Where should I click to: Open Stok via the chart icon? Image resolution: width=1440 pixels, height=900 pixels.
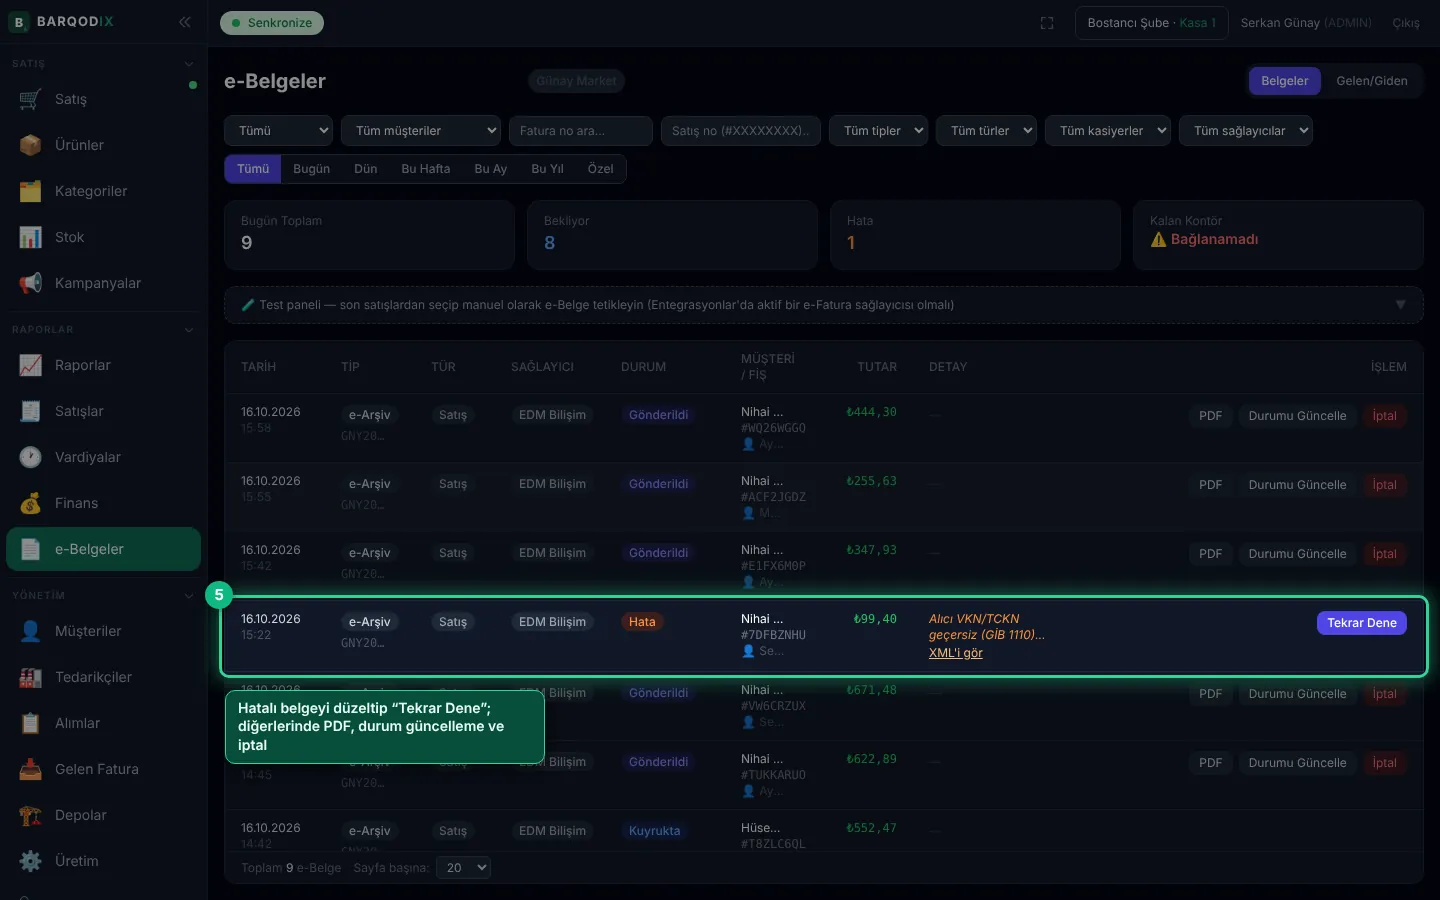[x=30, y=237]
